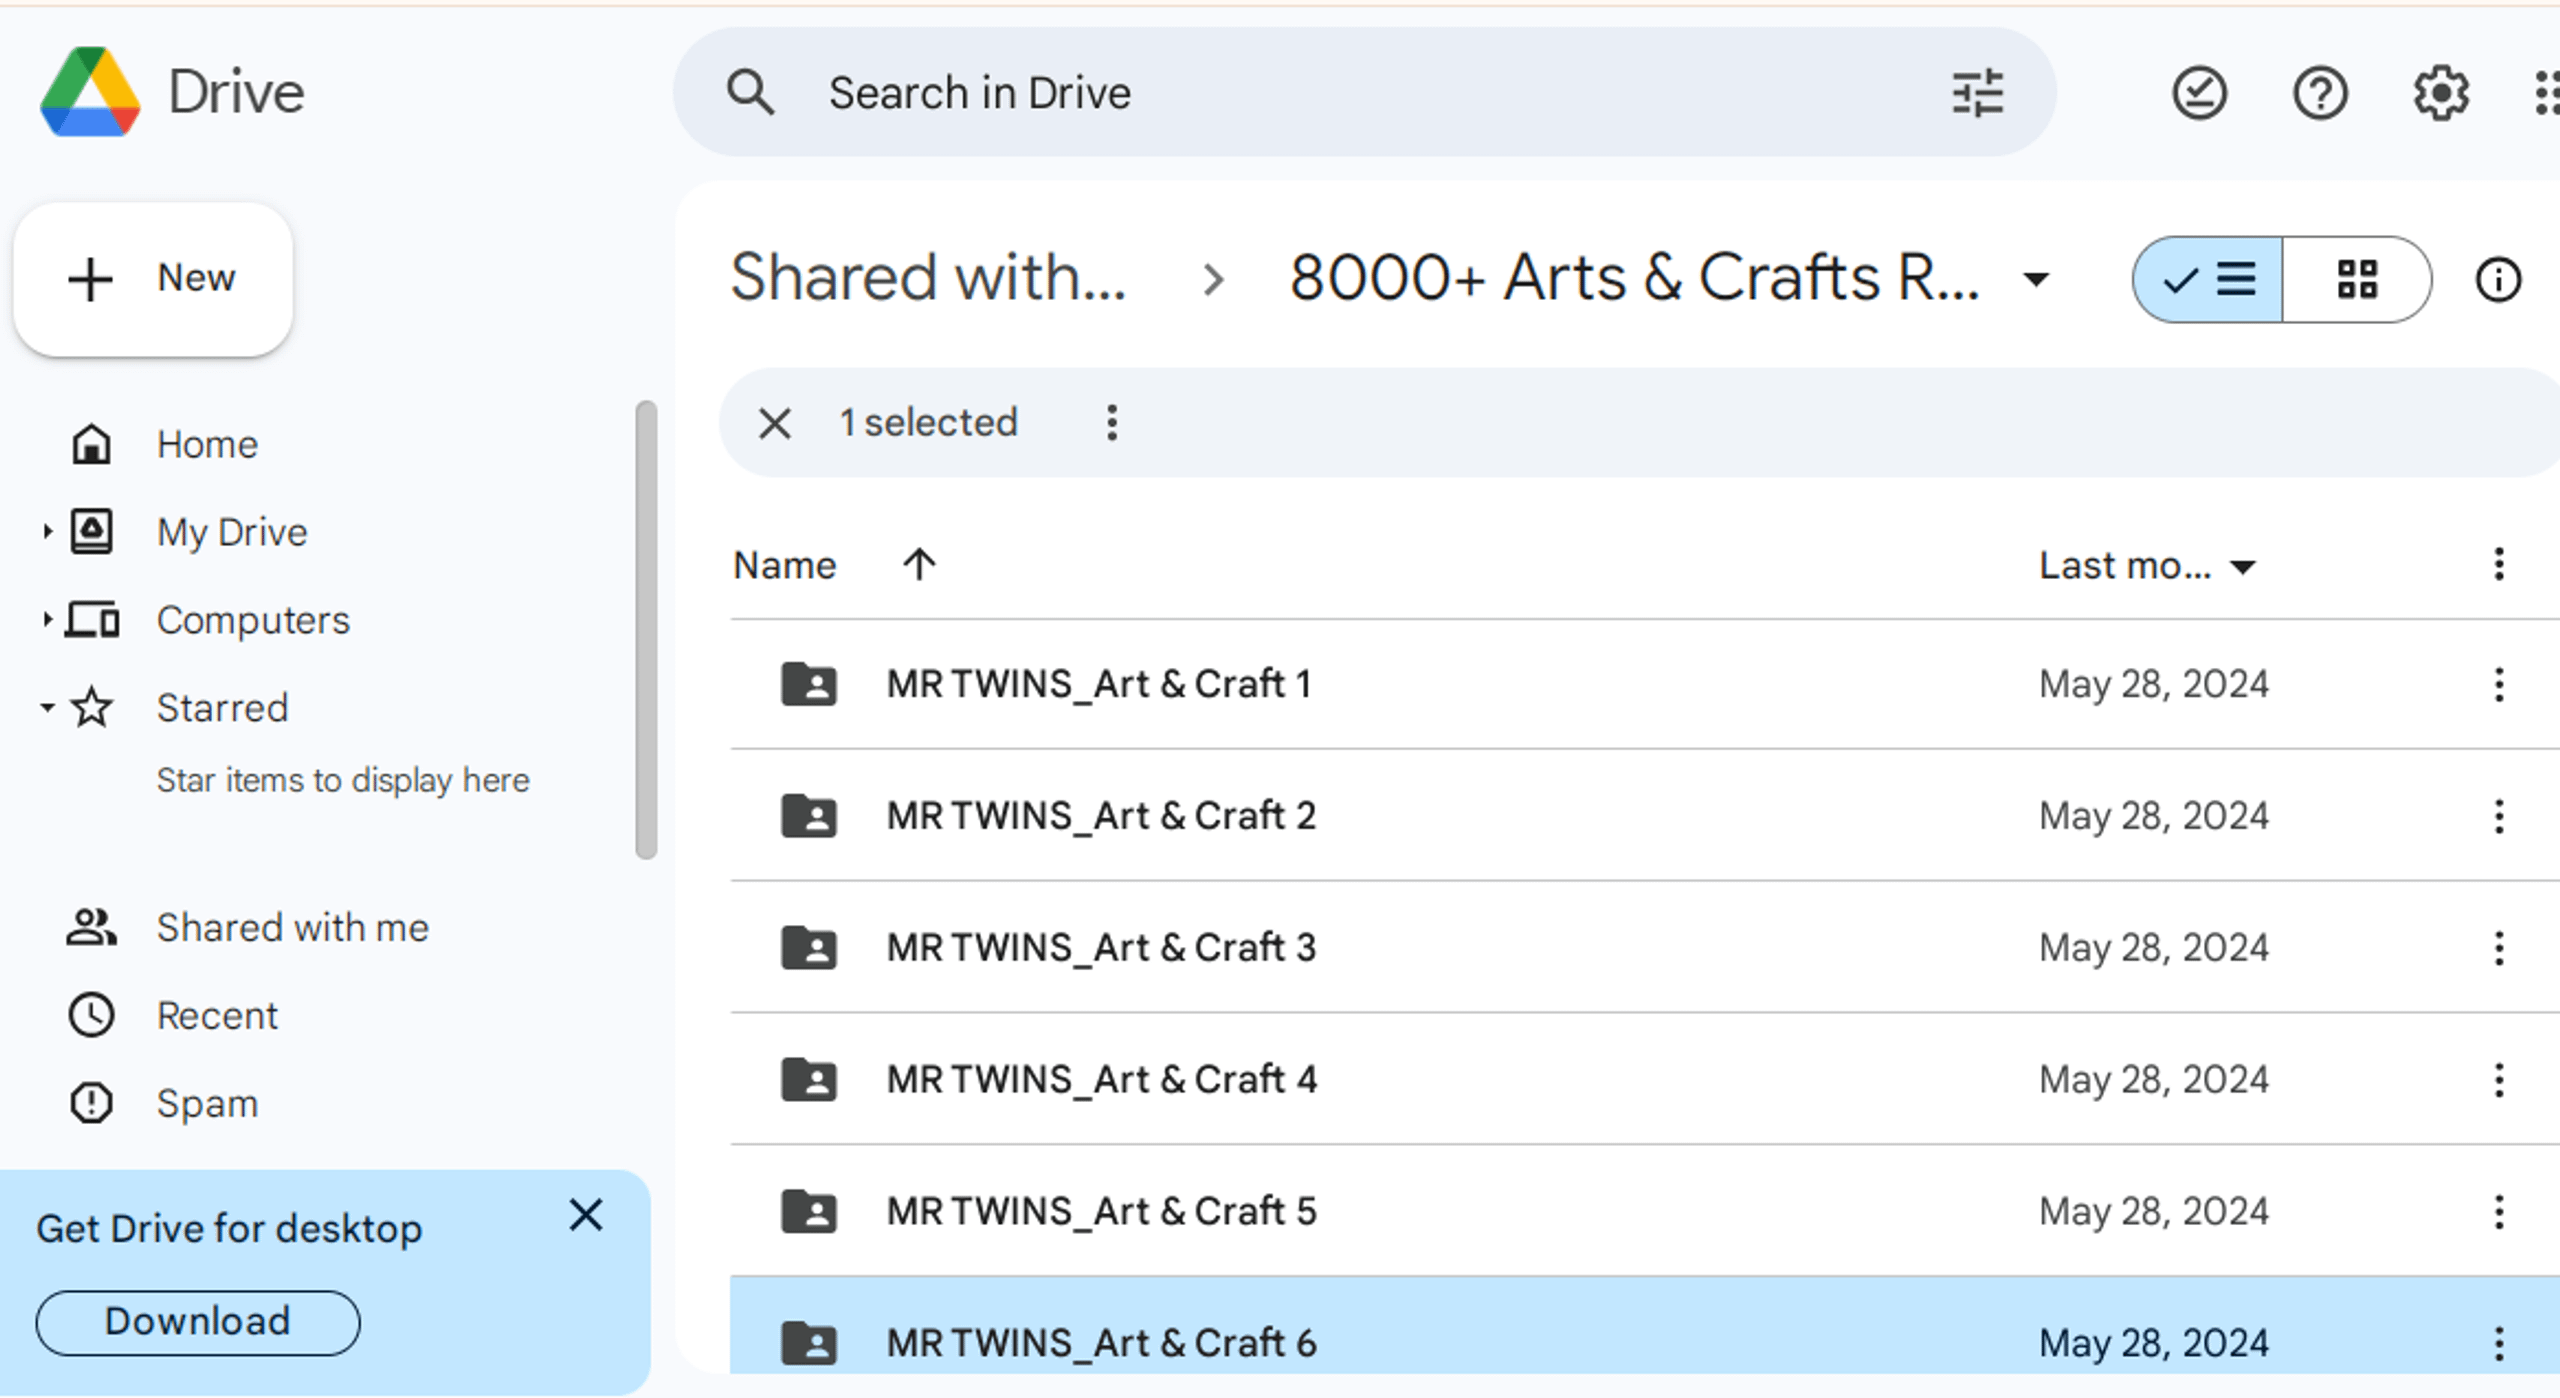Viewport: 2560px width, 1398px height.
Task: Select the MR TWINS_Art & Craft 4 row
Action: click(1645, 1080)
